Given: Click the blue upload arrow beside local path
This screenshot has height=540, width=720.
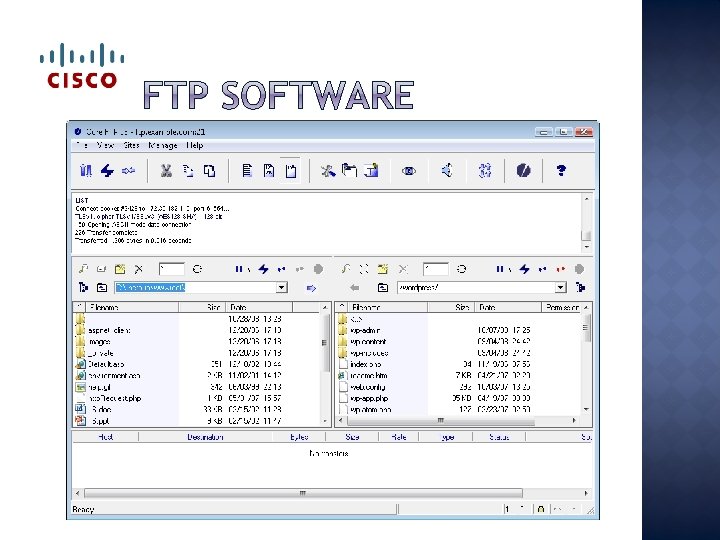Looking at the screenshot, I should [x=311, y=288].
